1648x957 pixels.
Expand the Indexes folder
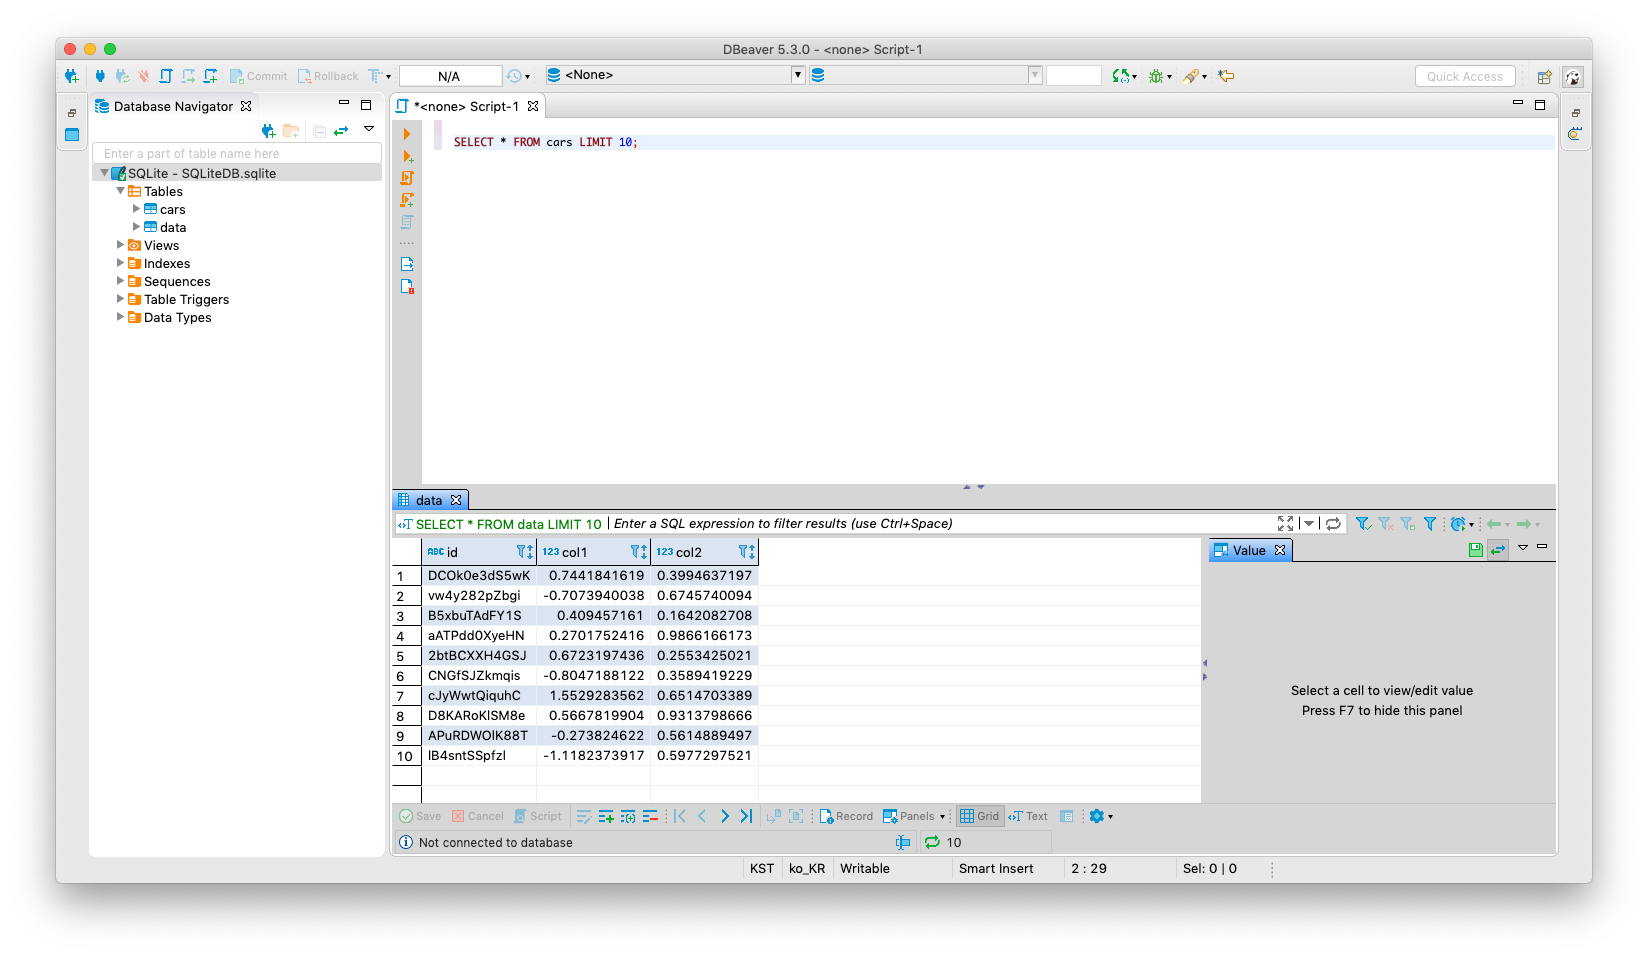(120, 263)
